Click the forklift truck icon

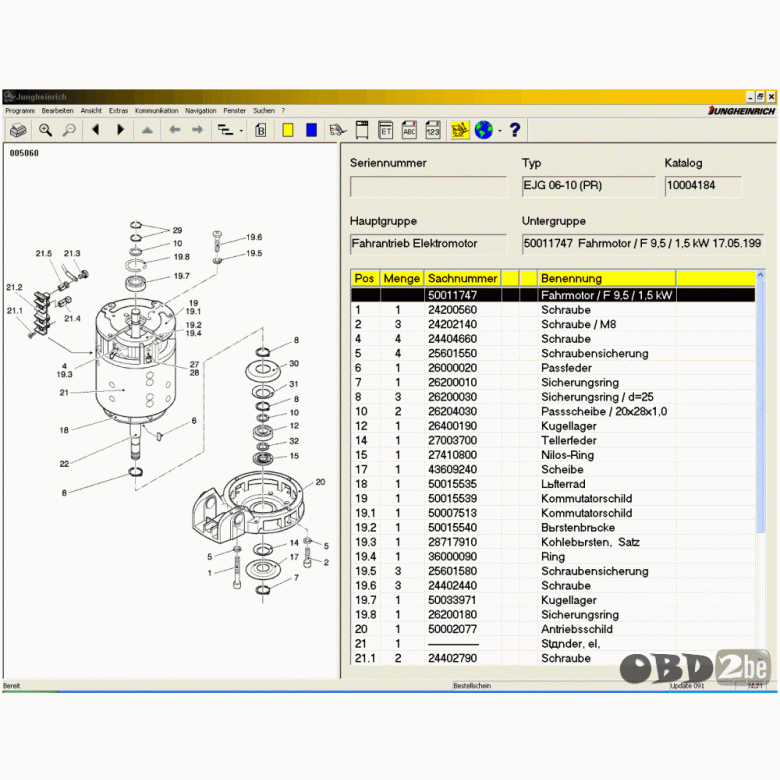[338, 130]
